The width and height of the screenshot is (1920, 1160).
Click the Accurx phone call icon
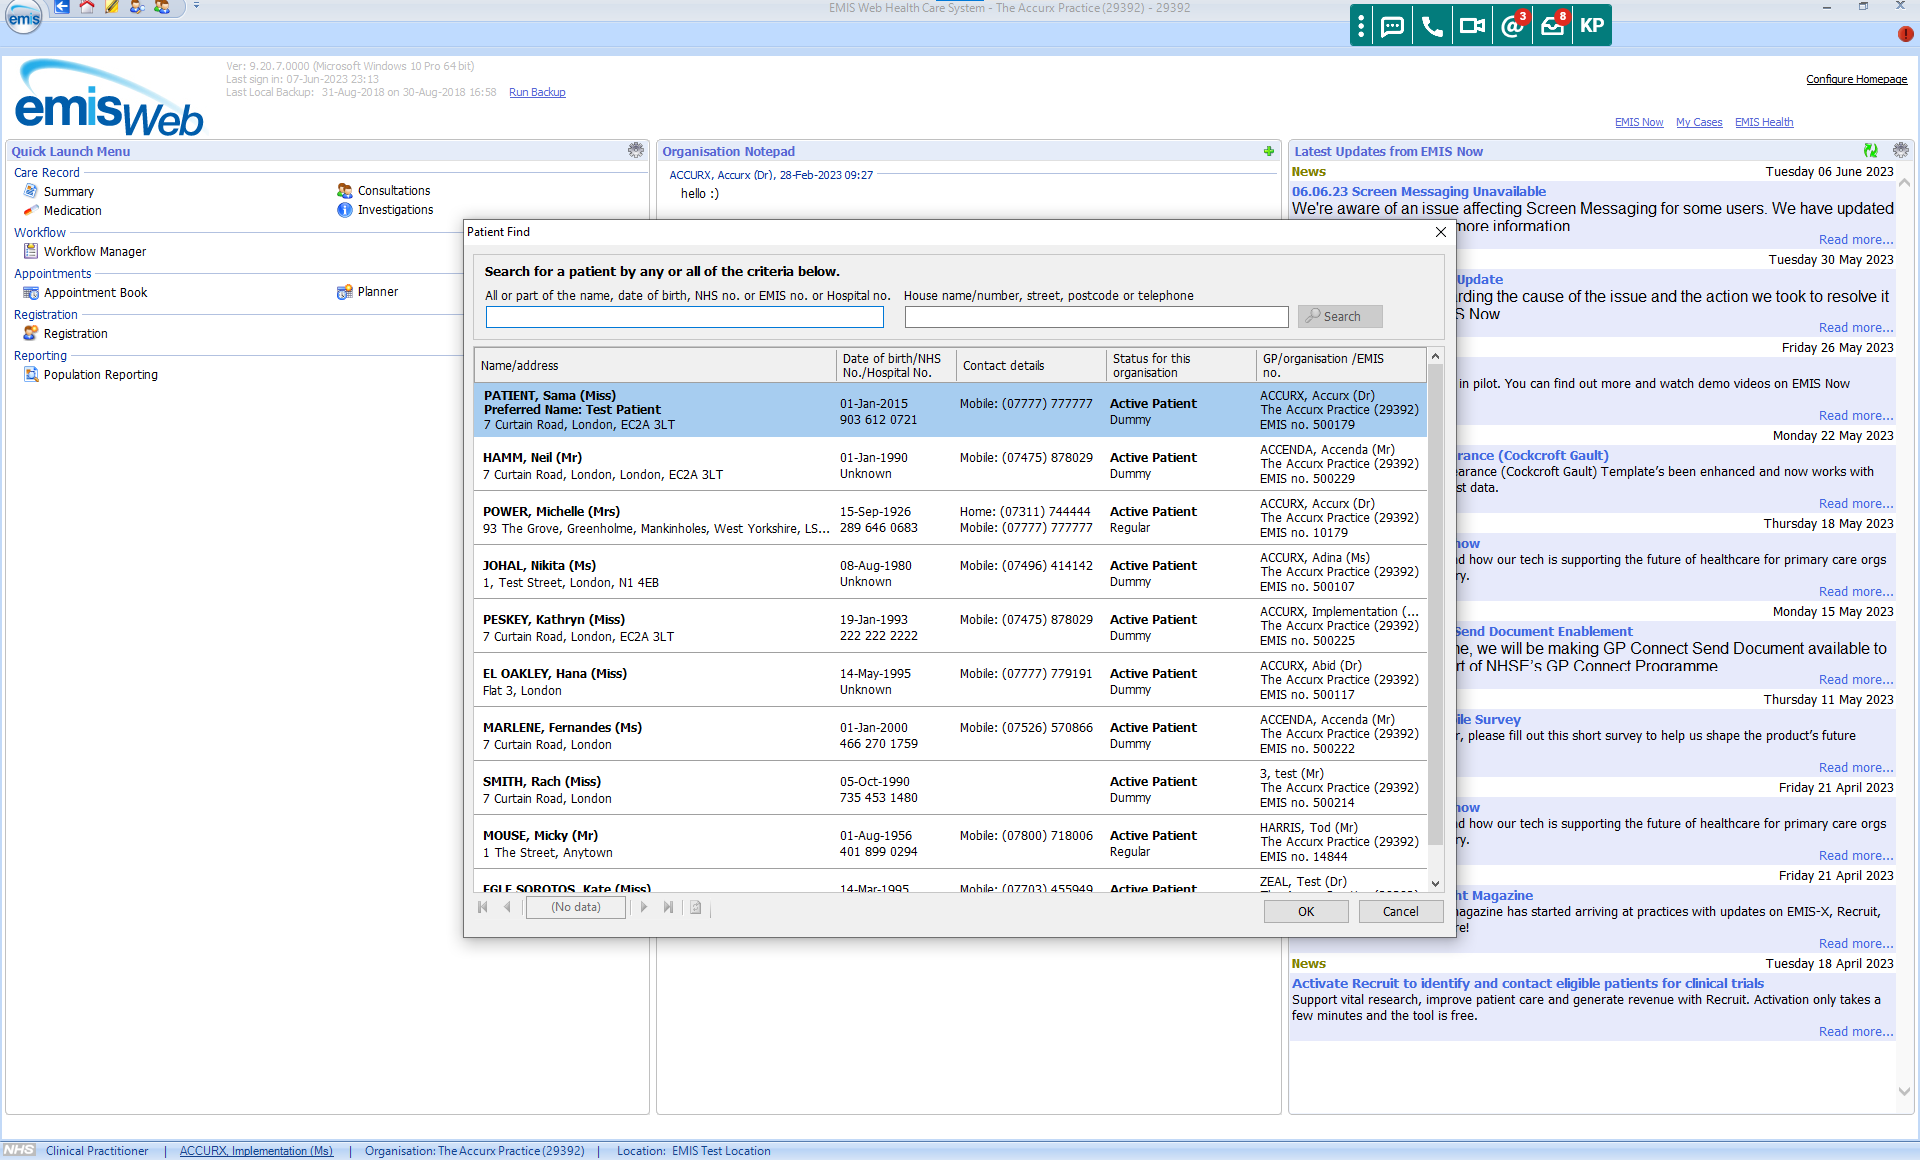tap(1432, 26)
